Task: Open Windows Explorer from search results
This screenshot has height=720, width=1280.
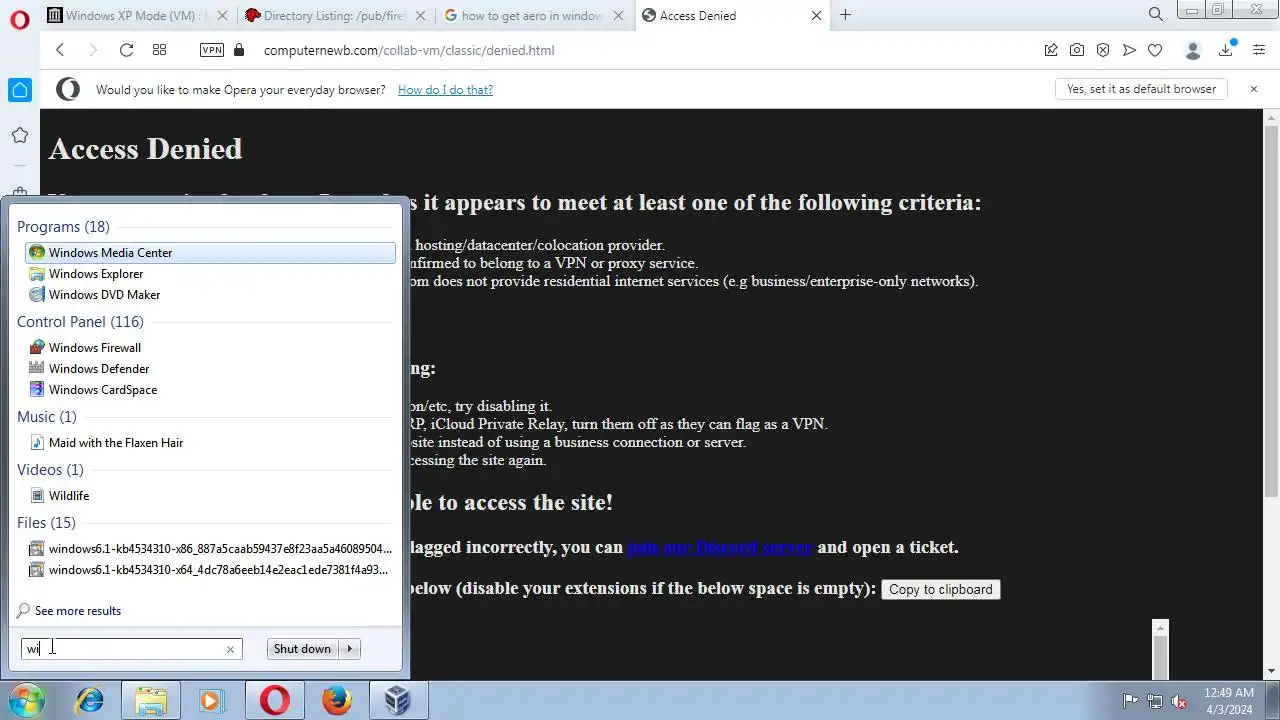Action: click(x=210, y=274)
